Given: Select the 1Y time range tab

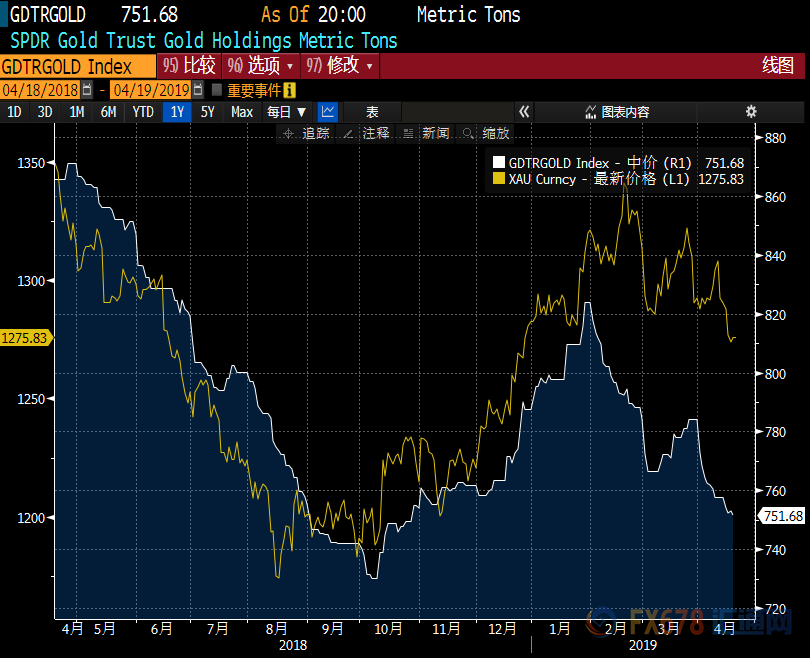Looking at the screenshot, I should click(x=177, y=112).
